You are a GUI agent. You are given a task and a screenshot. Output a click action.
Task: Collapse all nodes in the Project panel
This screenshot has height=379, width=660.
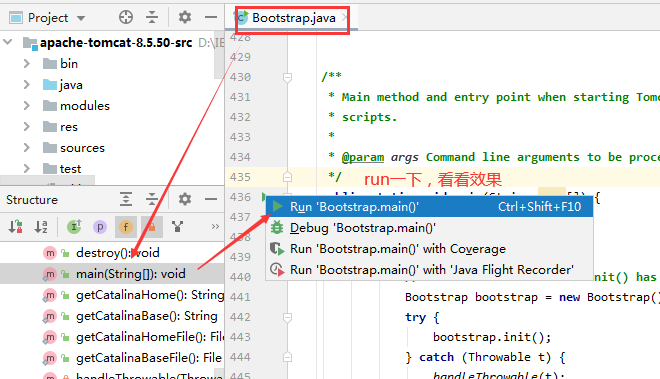click(x=152, y=17)
